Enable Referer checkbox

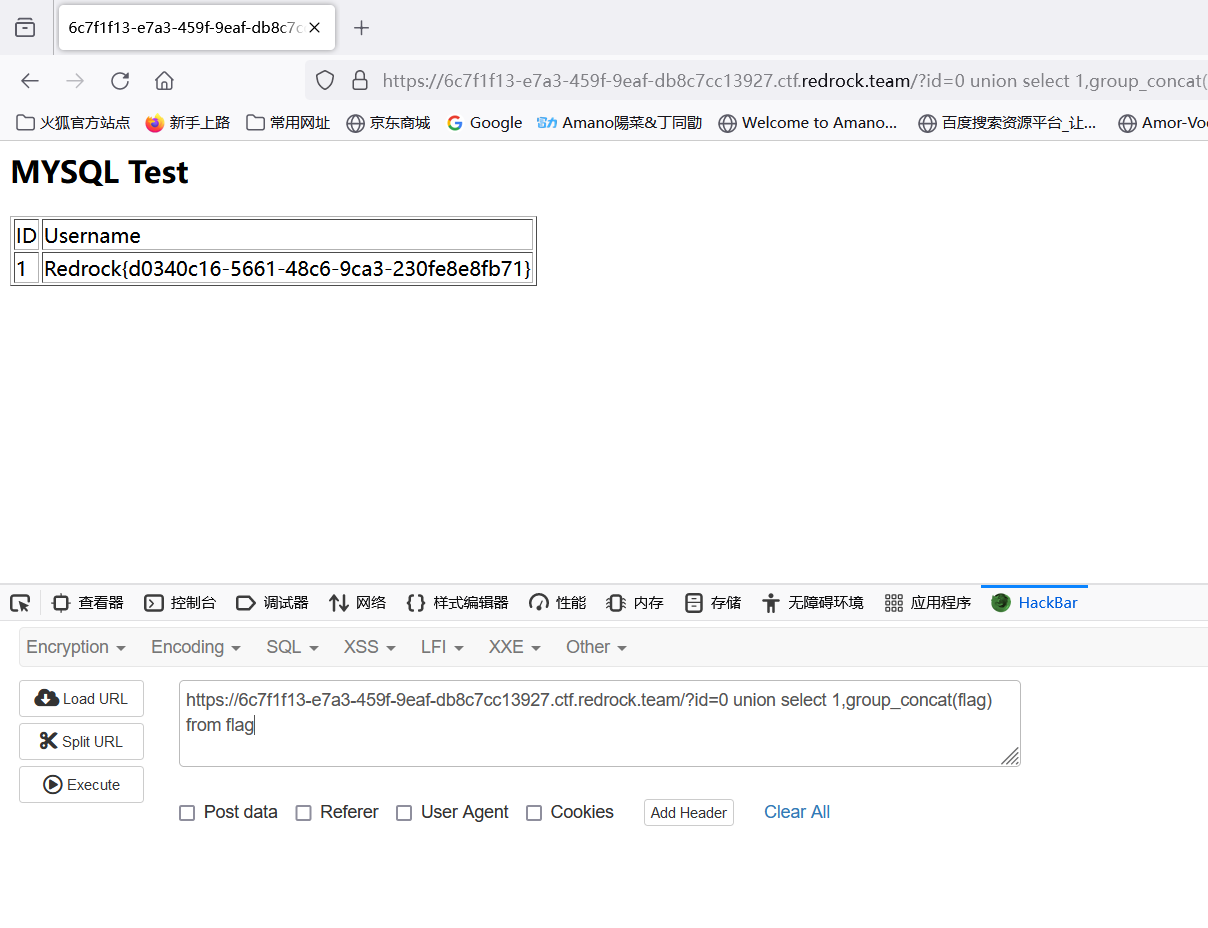pos(304,813)
